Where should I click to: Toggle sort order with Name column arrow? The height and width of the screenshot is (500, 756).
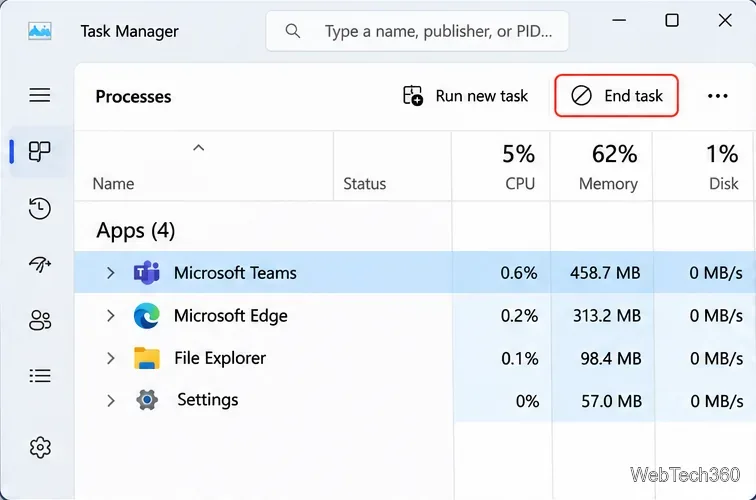199,148
